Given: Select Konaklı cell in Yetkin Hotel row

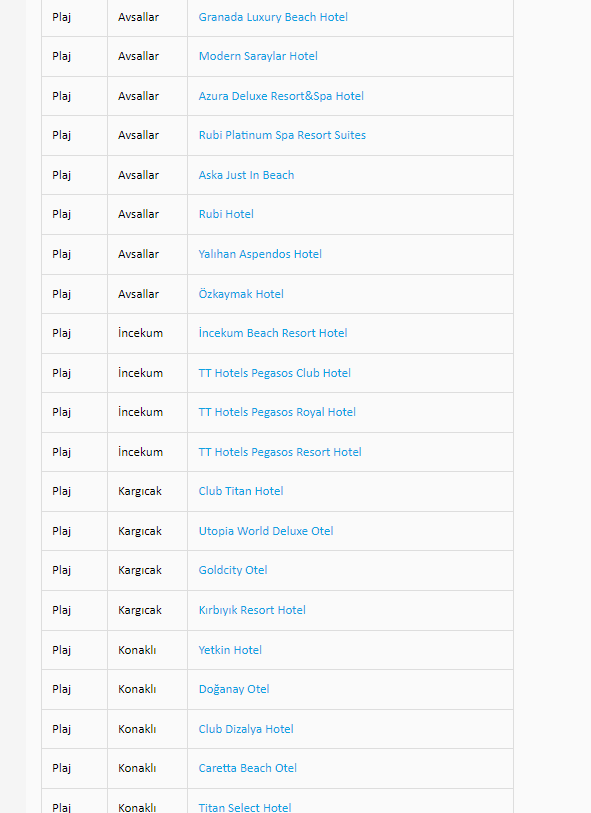Looking at the screenshot, I should click(147, 650).
